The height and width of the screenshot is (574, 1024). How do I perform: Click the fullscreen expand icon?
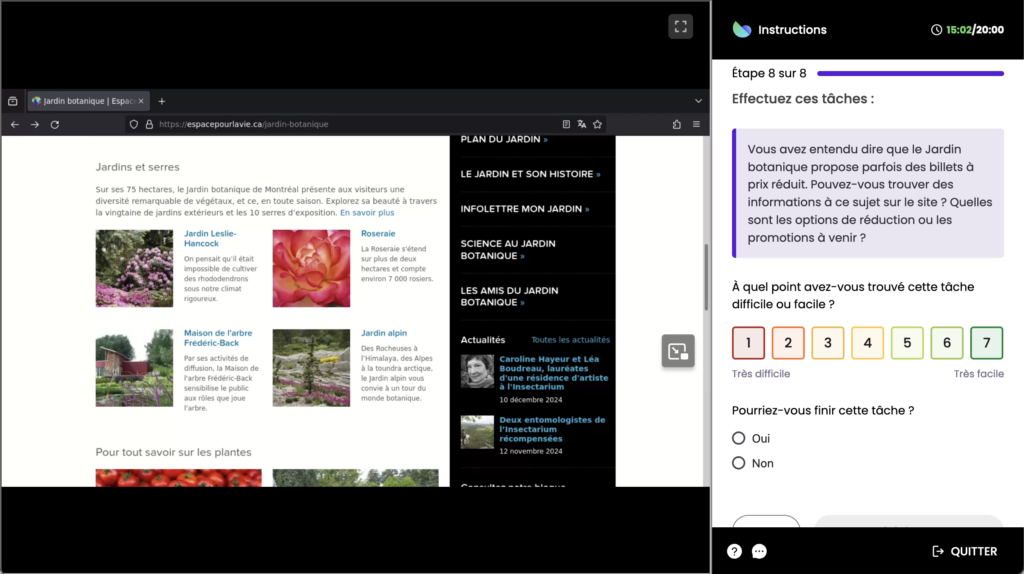(x=680, y=27)
